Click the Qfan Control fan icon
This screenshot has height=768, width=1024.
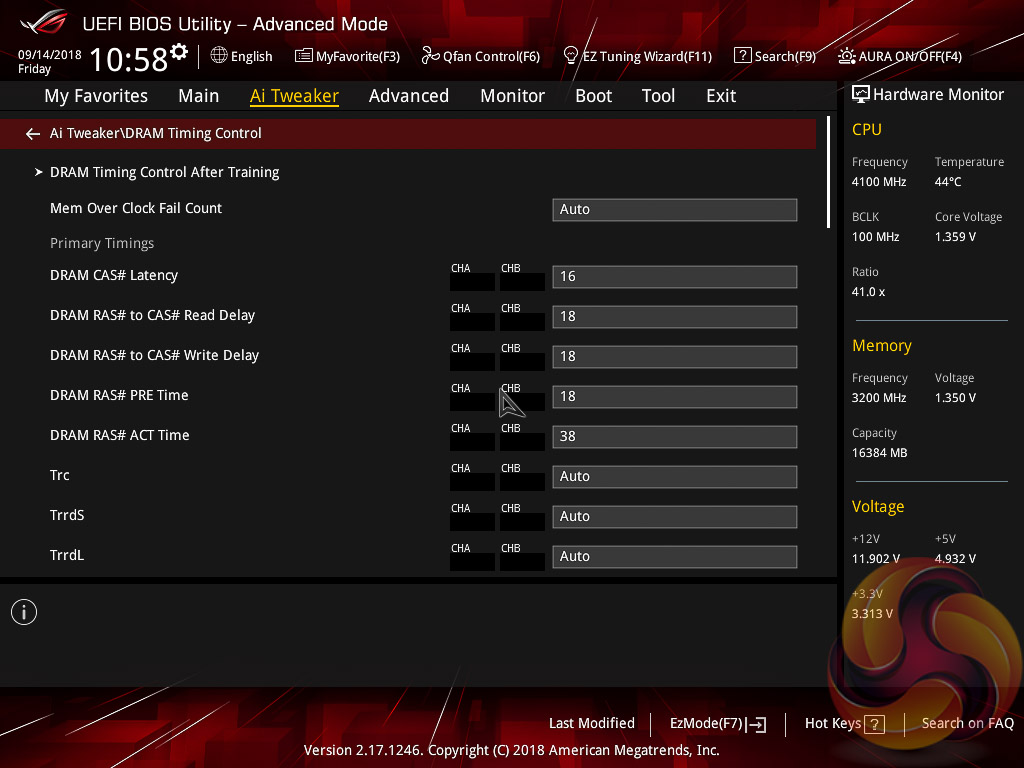pos(430,56)
